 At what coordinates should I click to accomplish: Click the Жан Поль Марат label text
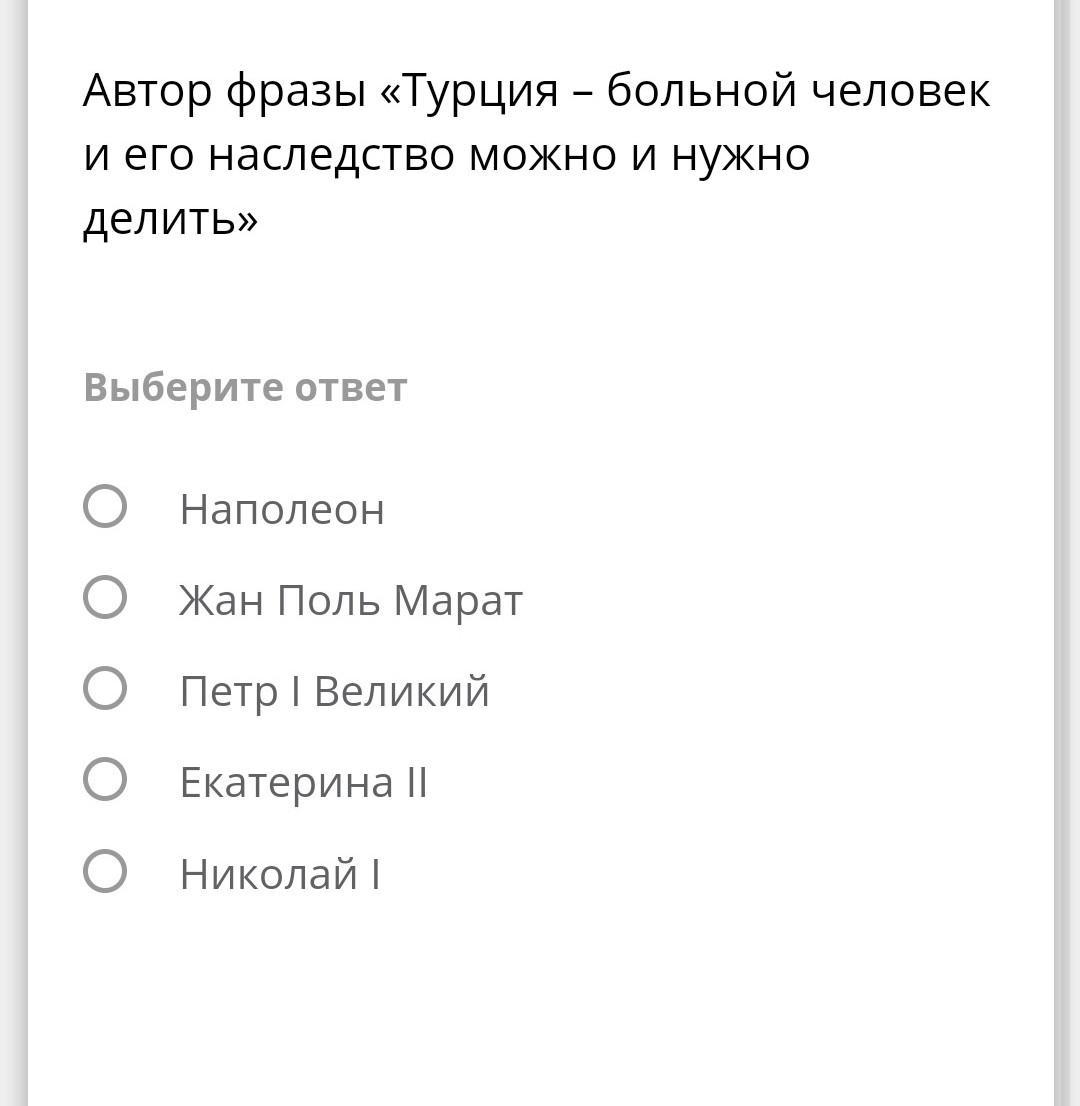click(350, 600)
